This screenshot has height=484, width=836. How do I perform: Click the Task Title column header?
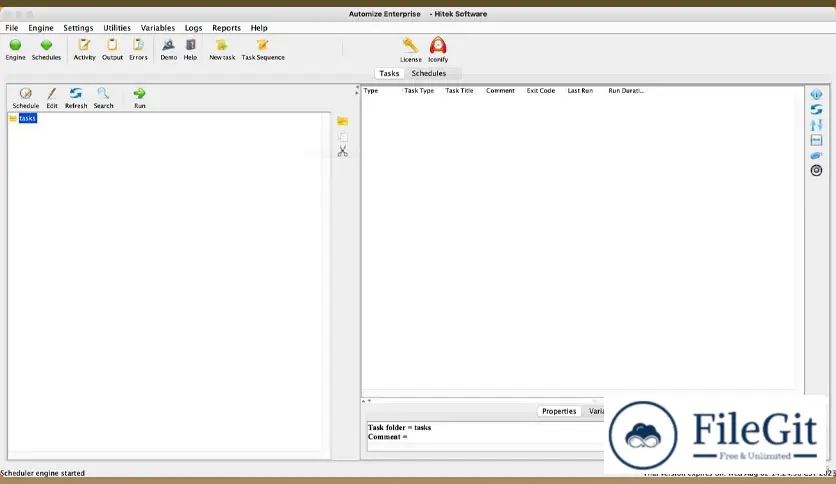pos(459,91)
